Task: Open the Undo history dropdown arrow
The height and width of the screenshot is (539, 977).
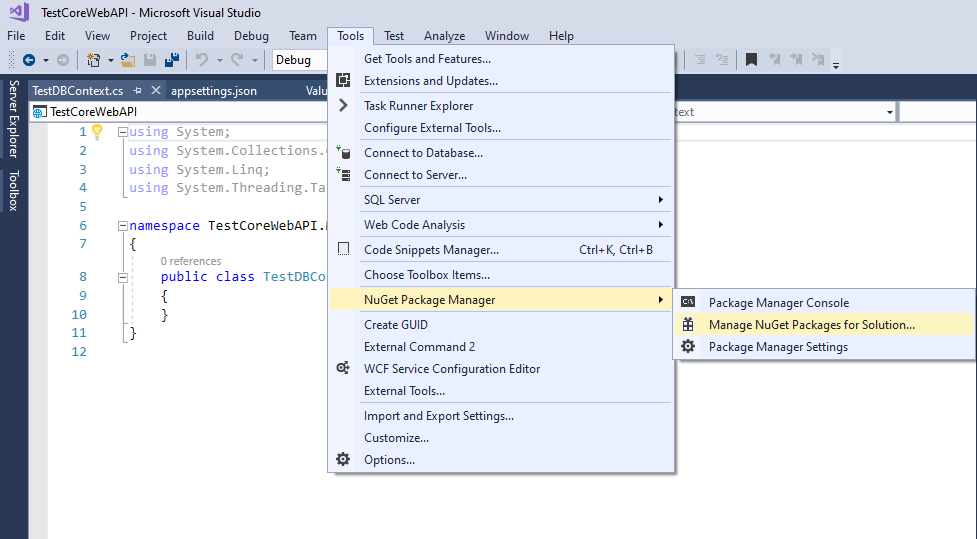Action: (219, 60)
